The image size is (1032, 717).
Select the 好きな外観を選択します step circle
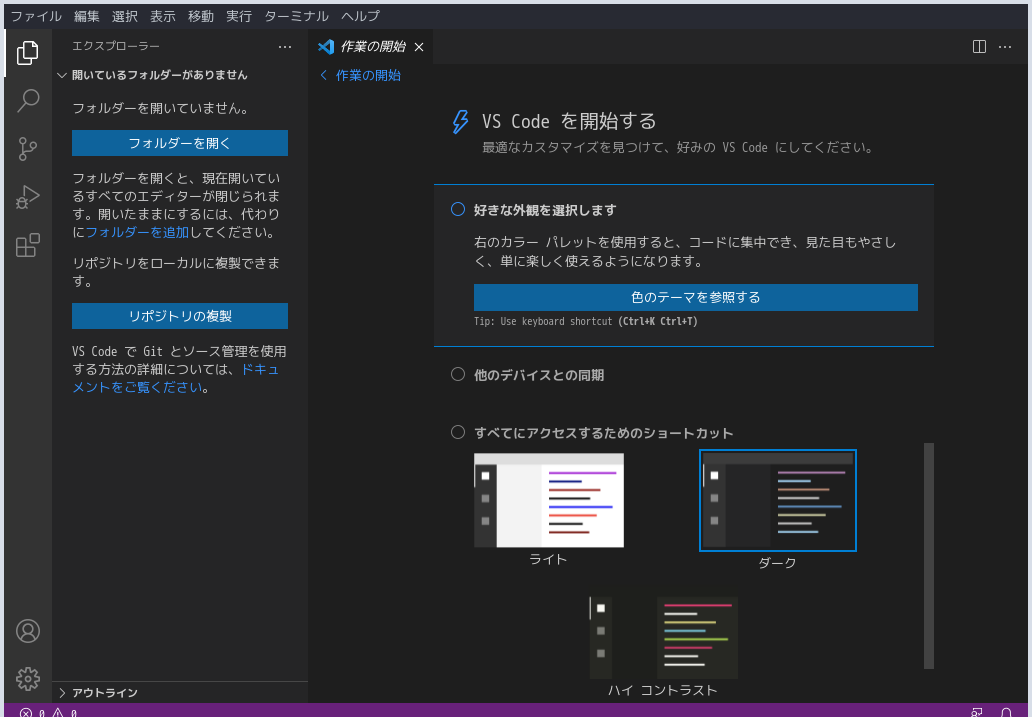point(457,209)
